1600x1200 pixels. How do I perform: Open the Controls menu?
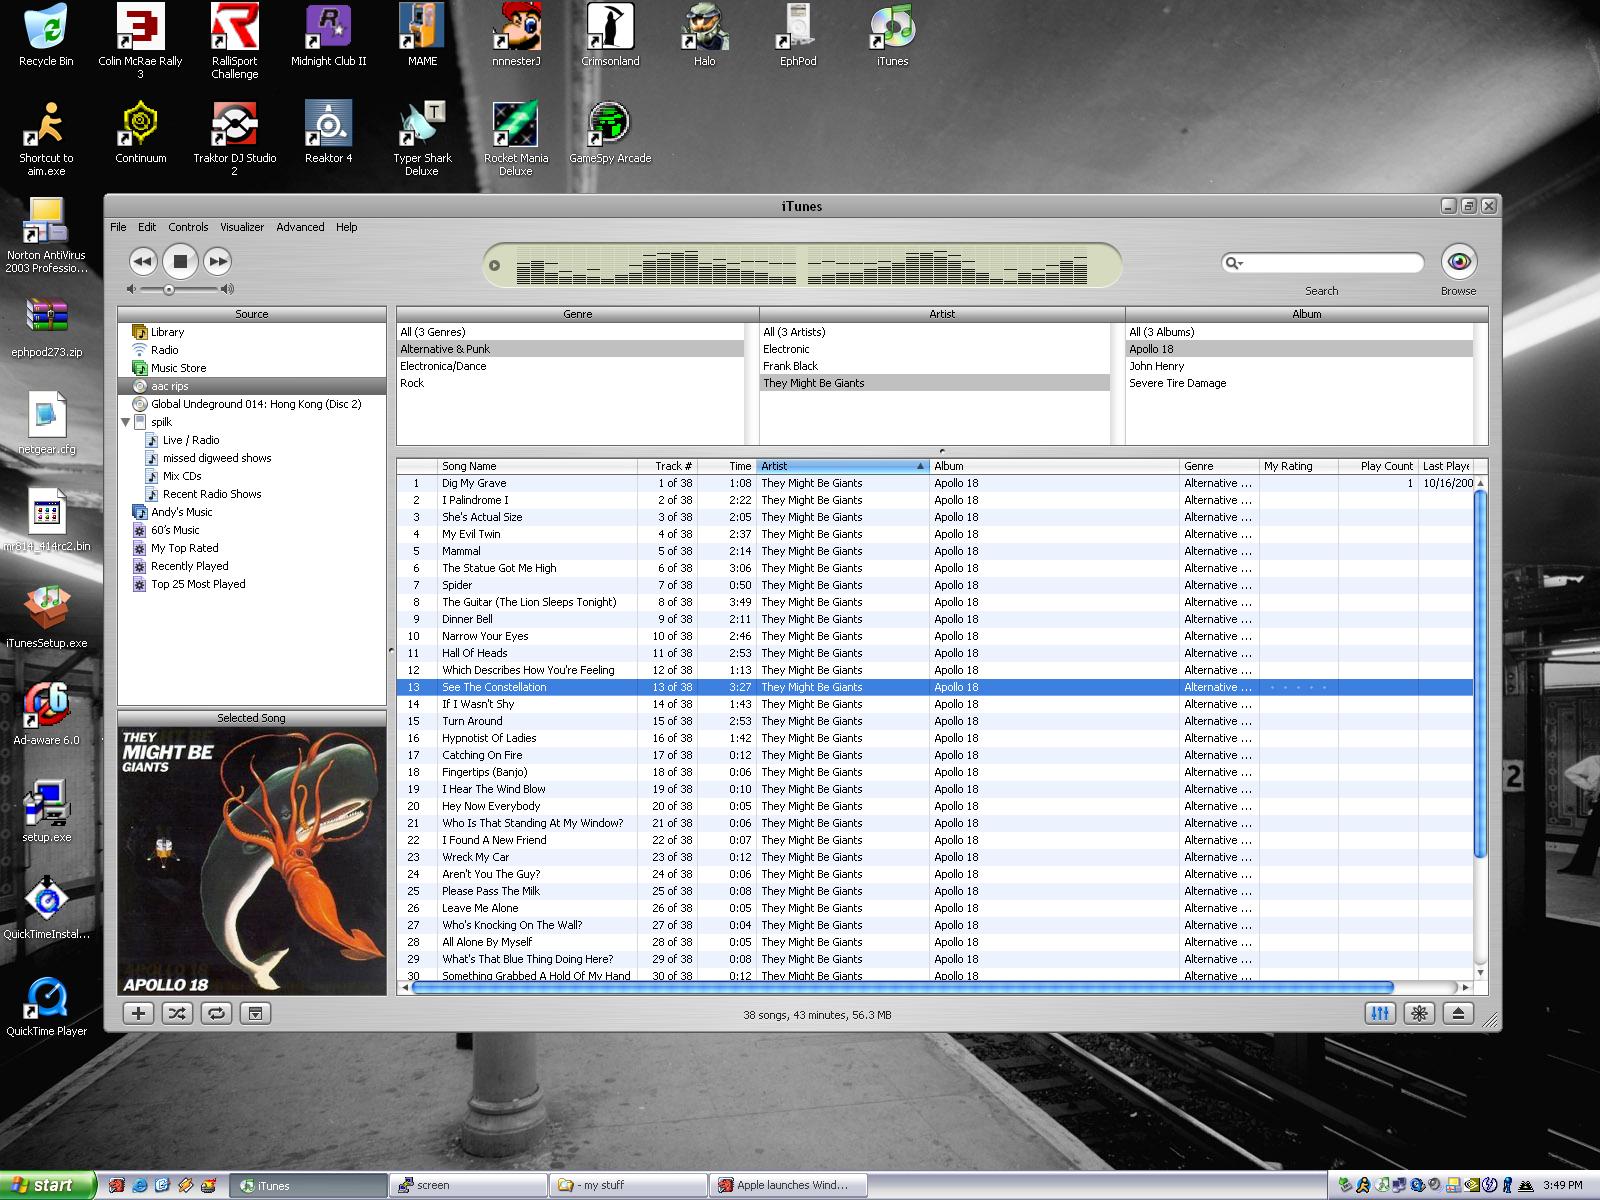click(x=188, y=227)
